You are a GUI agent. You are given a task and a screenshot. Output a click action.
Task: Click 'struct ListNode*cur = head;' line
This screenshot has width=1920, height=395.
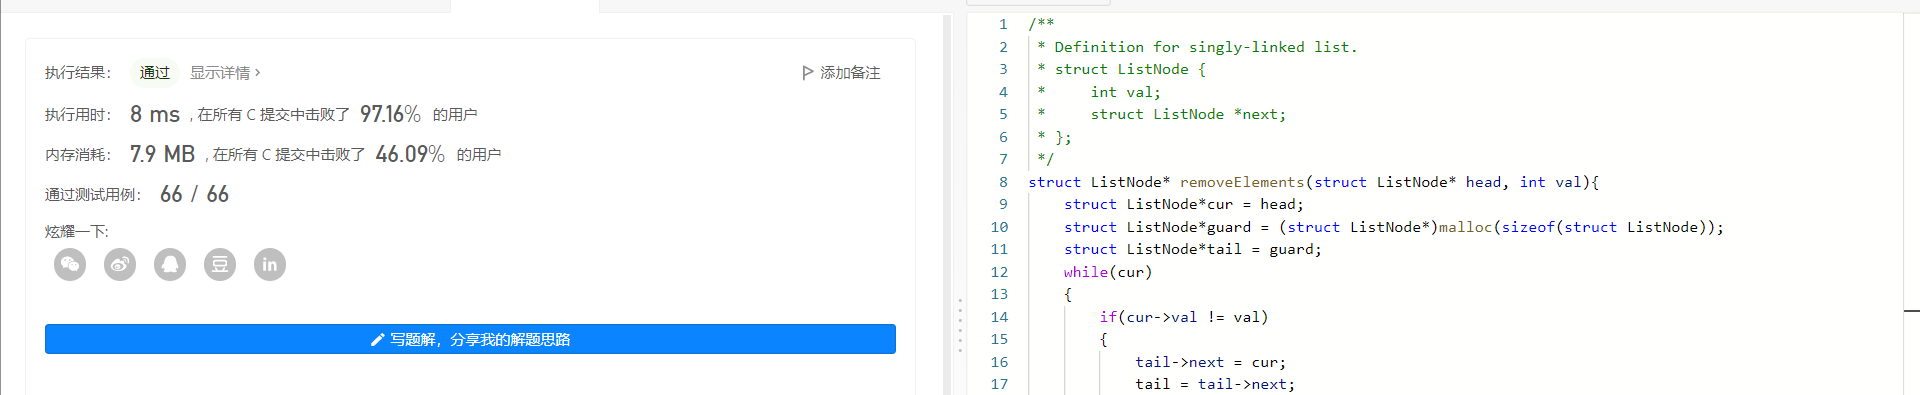(1184, 204)
